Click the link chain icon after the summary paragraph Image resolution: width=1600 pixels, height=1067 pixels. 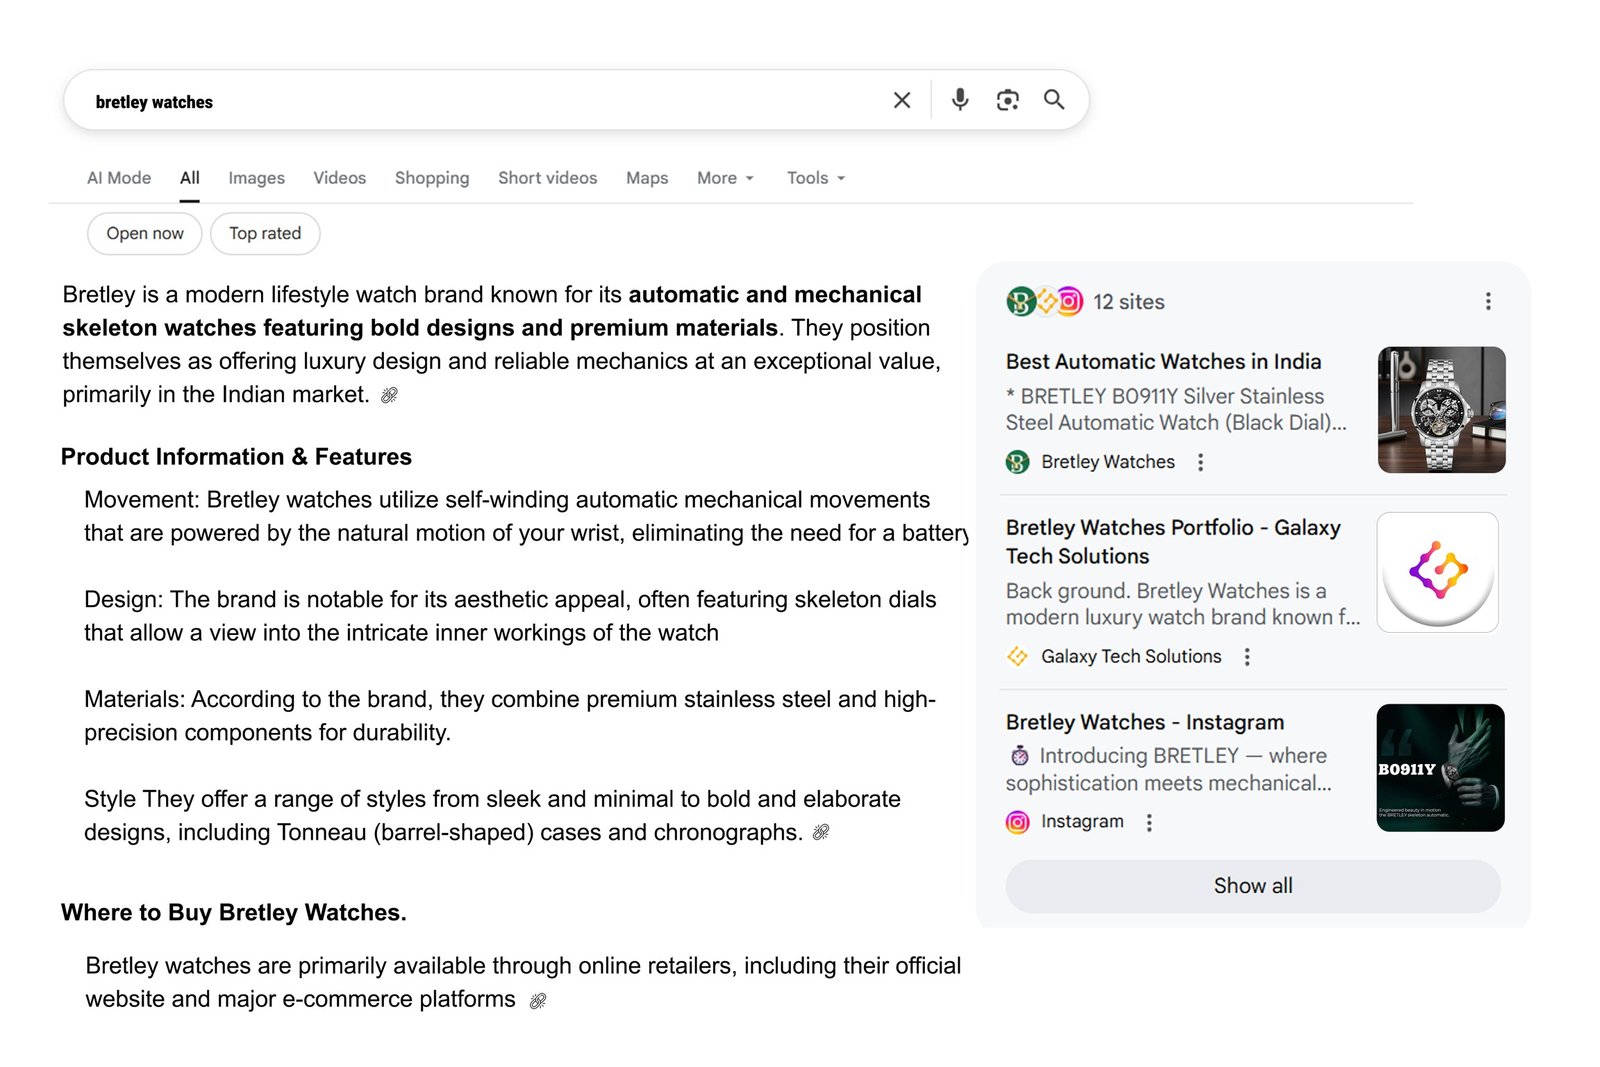[390, 395]
